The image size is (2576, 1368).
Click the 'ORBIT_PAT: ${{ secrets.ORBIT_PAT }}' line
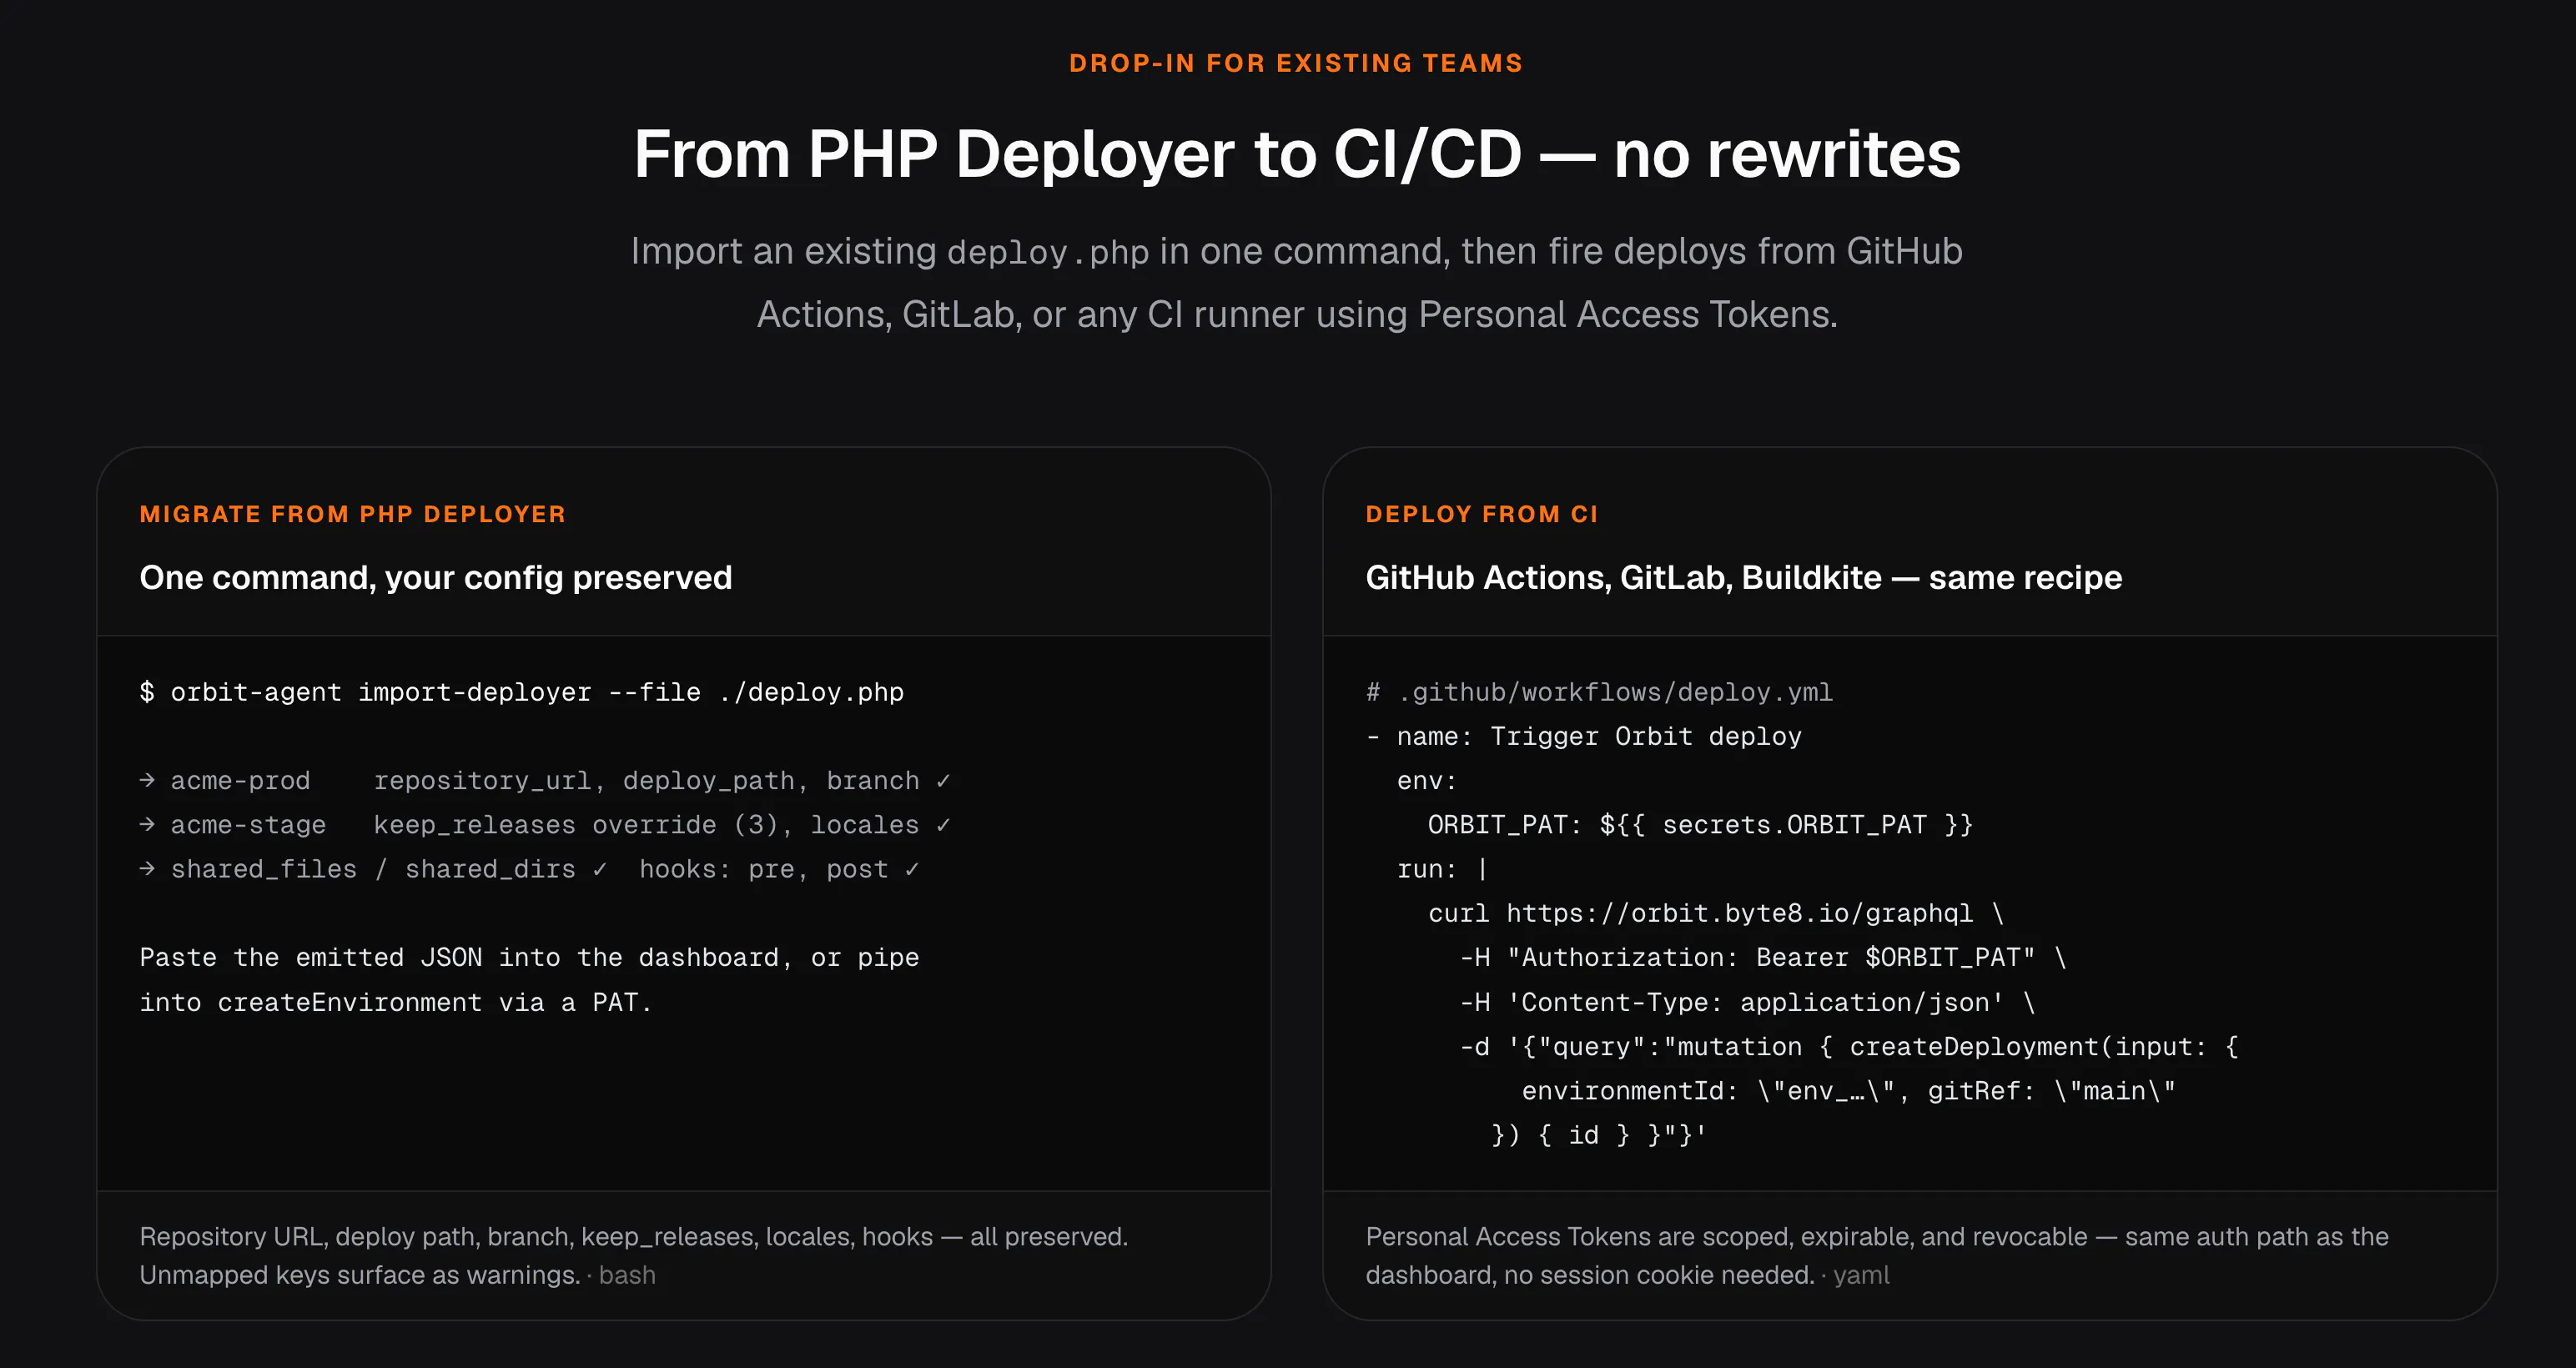click(x=1700, y=825)
